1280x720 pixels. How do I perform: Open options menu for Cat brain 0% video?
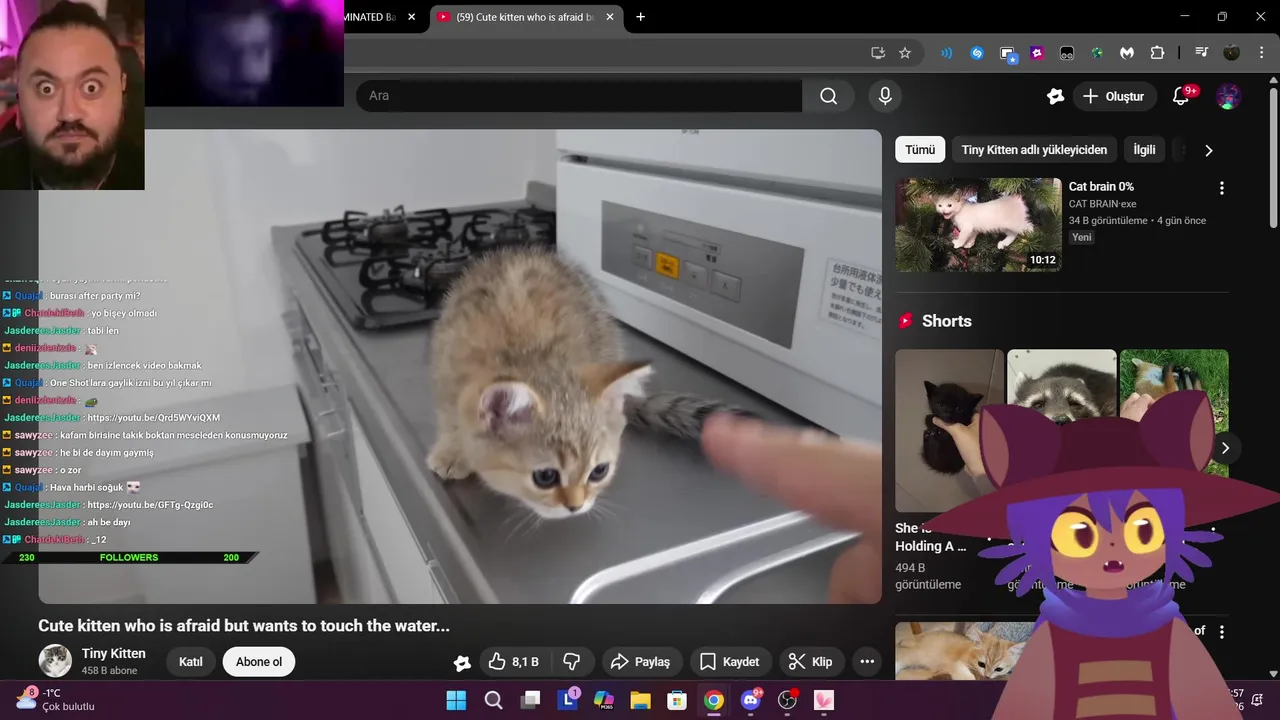click(1221, 188)
